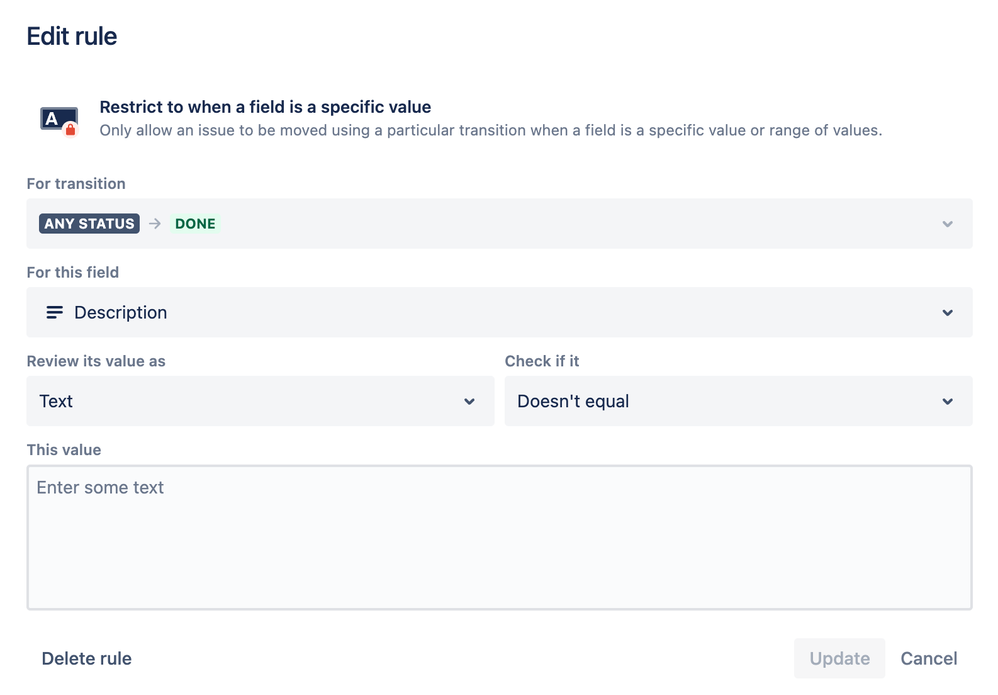This screenshot has height=695, width=998.
Task: Click into the This value text area
Action: [500, 538]
